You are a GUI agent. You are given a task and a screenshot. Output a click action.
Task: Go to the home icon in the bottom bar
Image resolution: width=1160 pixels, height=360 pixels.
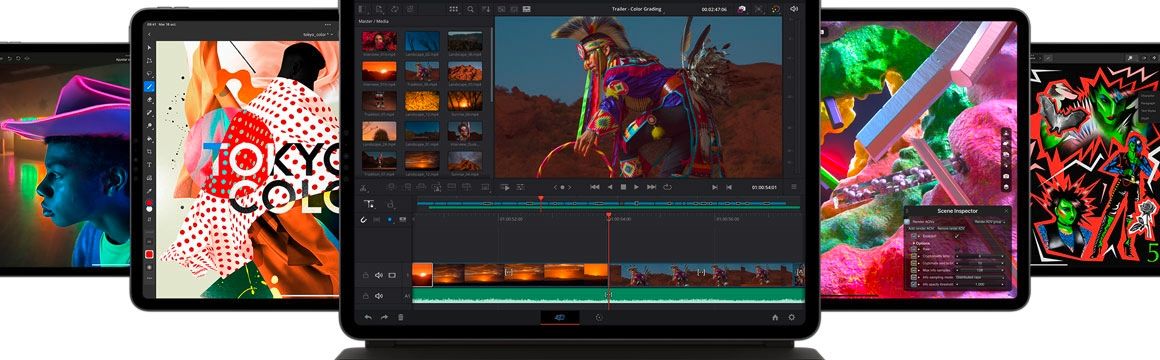point(775,317)
